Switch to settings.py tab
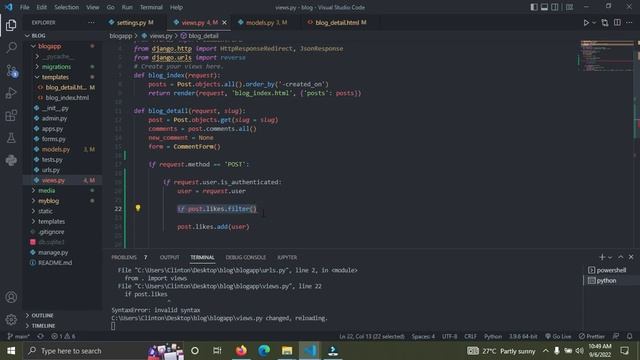The height and width of the screenshot is (360, 640). (x=135, y=23)
